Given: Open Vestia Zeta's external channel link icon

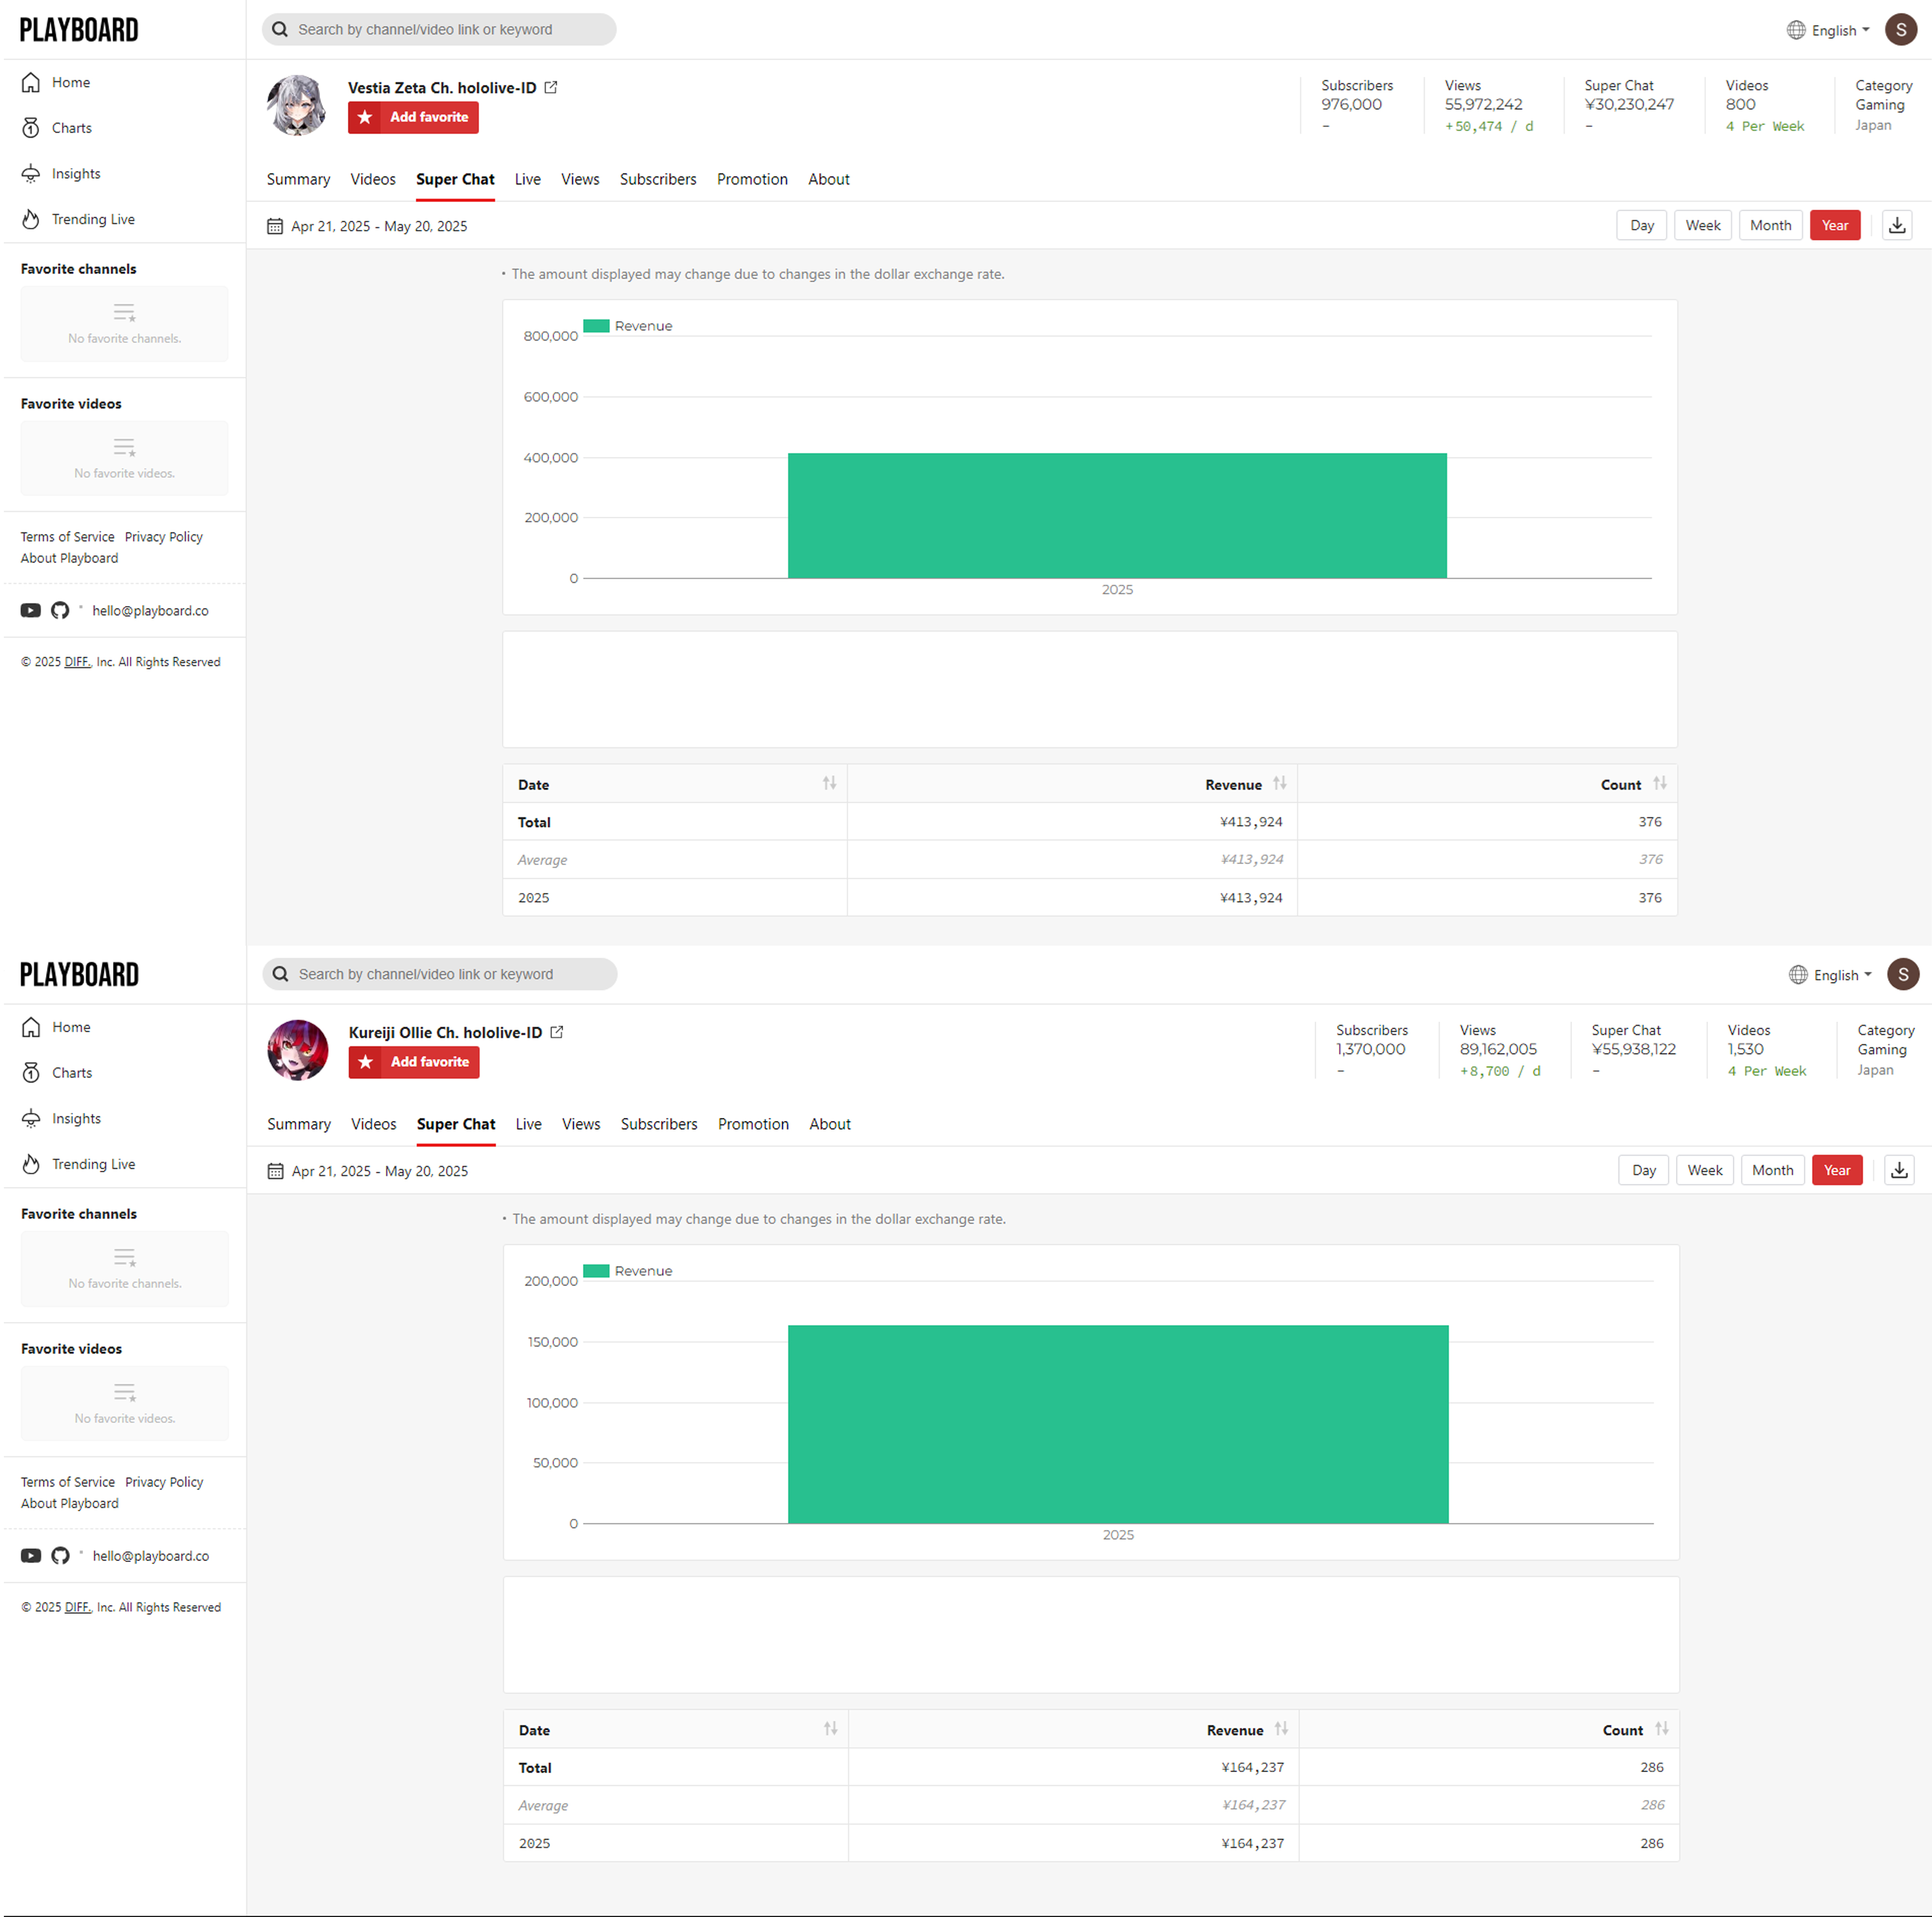Looking at the screenshot, I should (551, 88).
